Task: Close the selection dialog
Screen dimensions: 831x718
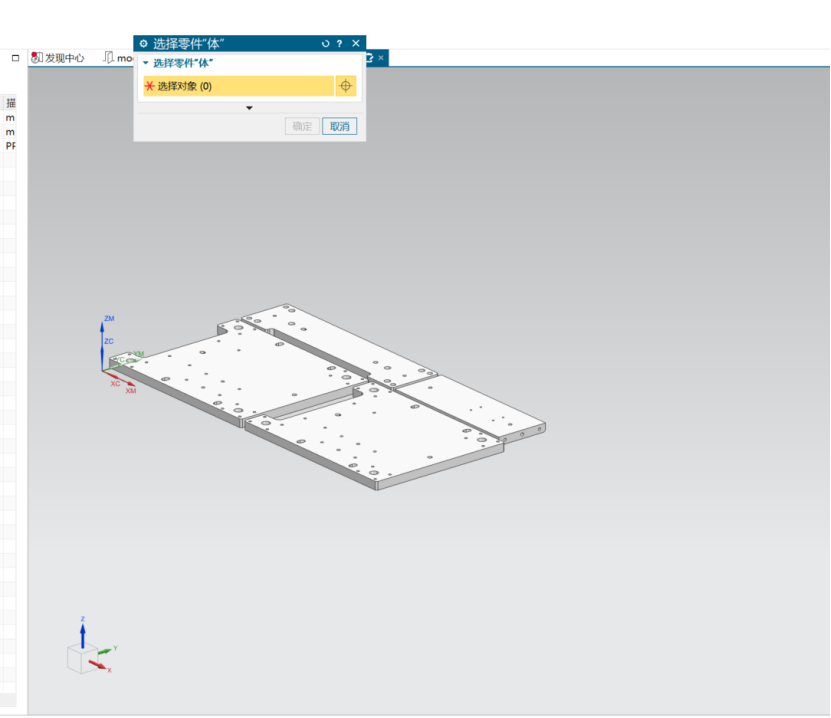Action: click(x=356, y=44)
